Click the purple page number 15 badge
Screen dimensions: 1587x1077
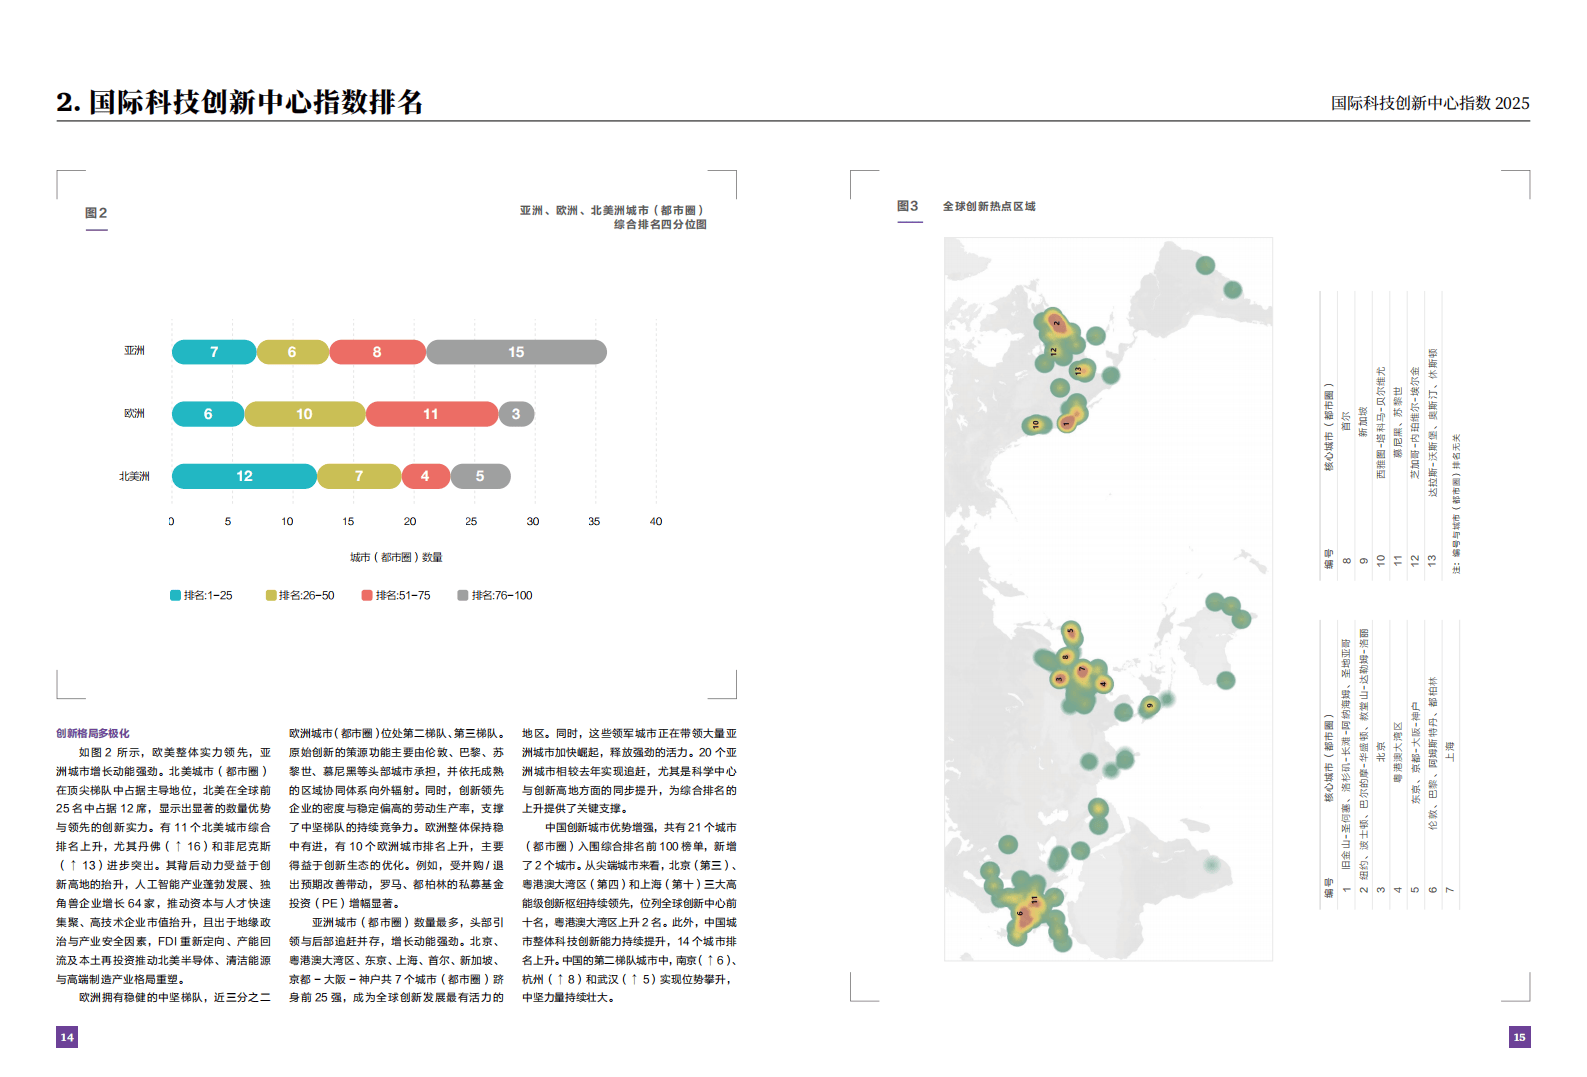coord(1519,1037)
